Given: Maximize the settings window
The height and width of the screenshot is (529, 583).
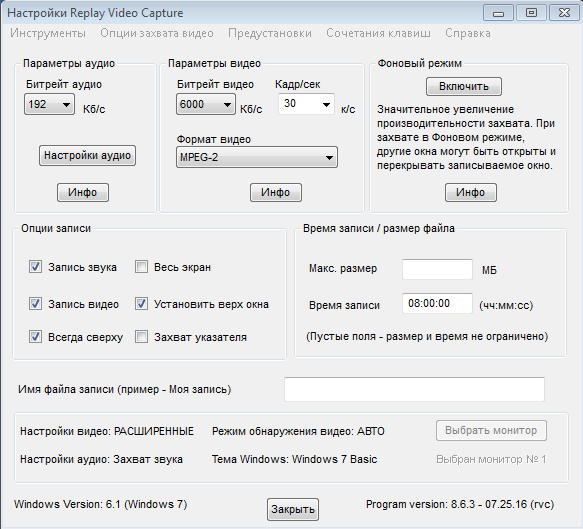Looking at the screenshot, I should click(531, 13).
